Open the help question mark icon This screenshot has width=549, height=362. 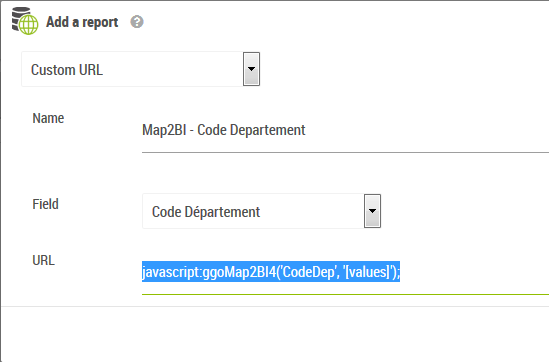137,22
